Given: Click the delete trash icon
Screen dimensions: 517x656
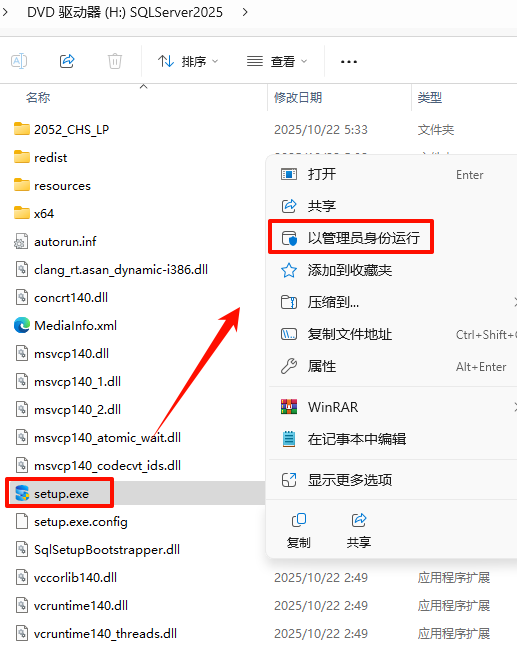Looking at the screenshot, I should [x=115, y=62].
